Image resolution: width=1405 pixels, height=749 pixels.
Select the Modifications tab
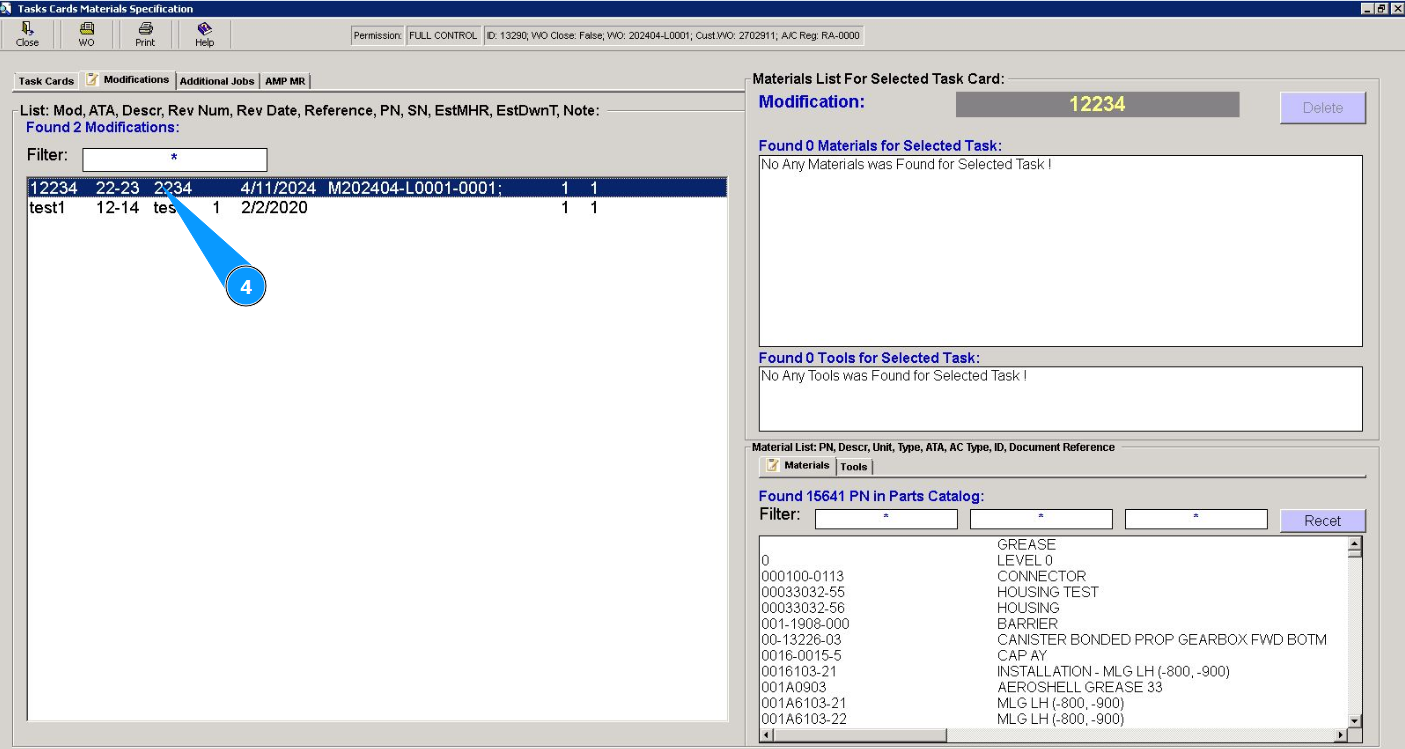[x=128, y=80]
